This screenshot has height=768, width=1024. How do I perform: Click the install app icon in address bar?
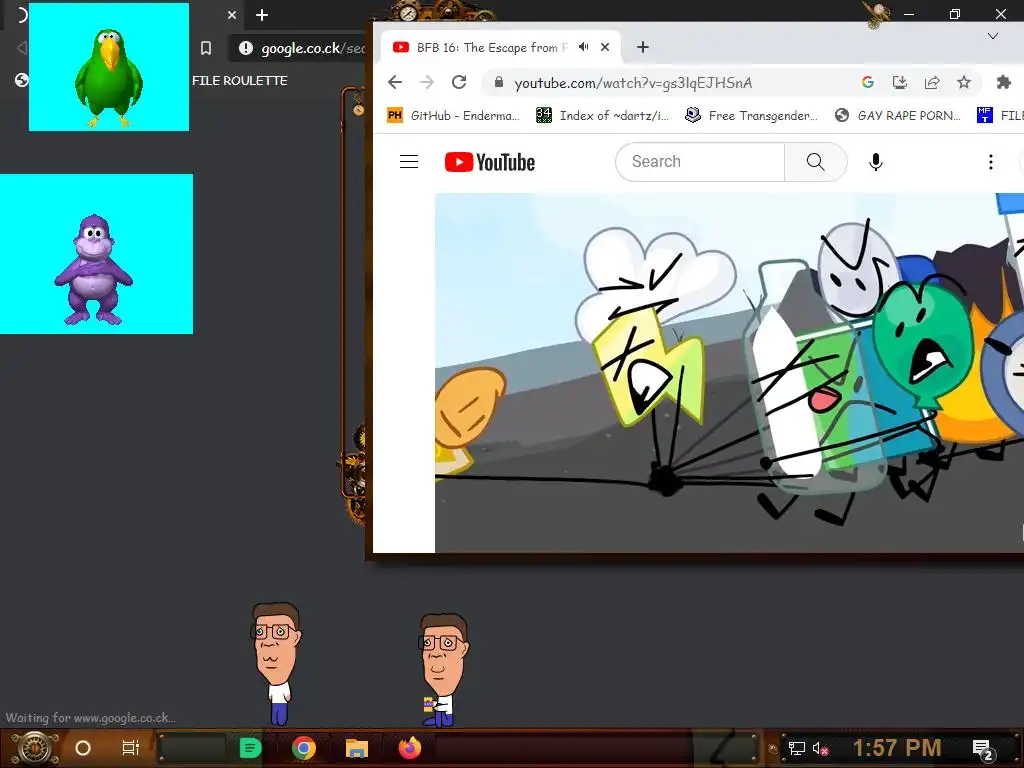point(900,82)
